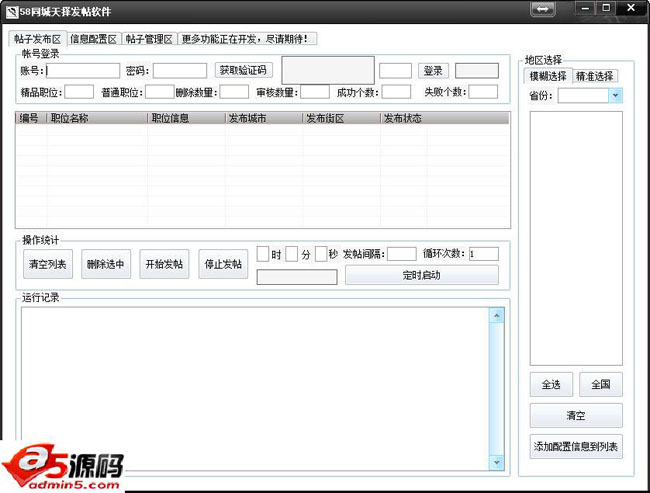Click the region list box under 省份
The width and height of the screenshot is (650, 493).
tap(576, 238)
